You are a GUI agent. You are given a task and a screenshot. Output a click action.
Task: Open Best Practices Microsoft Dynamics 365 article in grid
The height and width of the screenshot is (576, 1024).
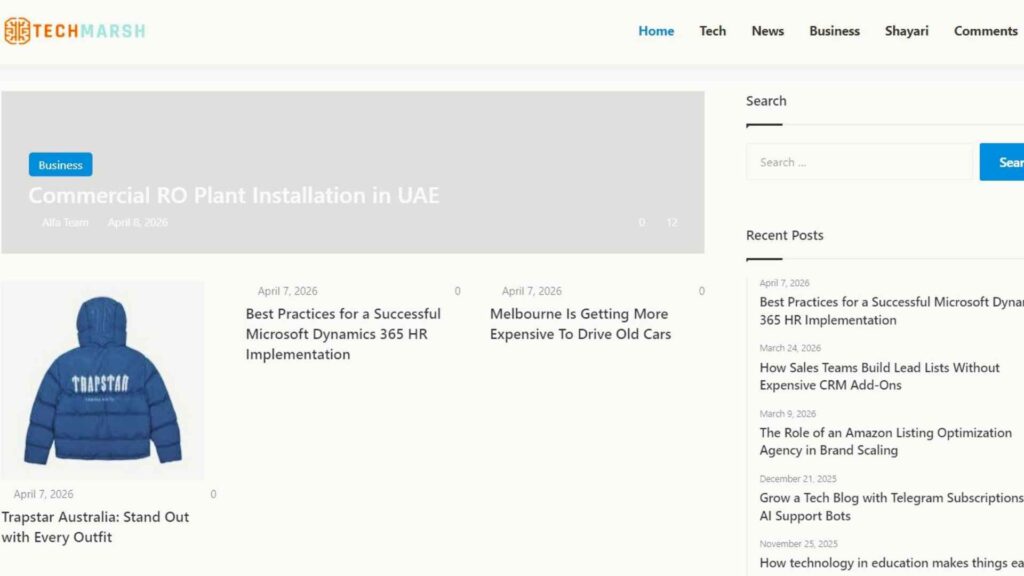pos(344,334)
